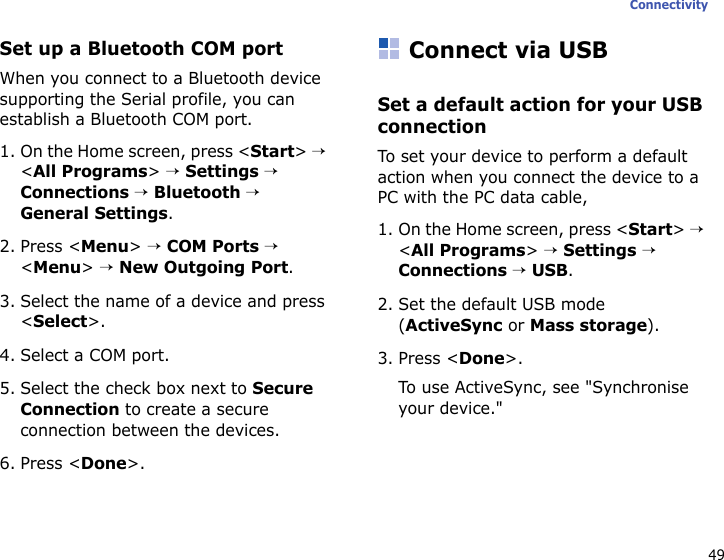Click Done in Bluetooth step 6
The height and width of the screenshot is (560, 724).
click(x=104, y=464)
